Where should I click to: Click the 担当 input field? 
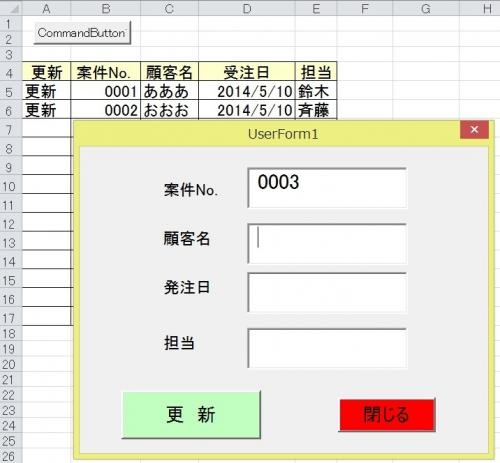click(x=327, y=348)
